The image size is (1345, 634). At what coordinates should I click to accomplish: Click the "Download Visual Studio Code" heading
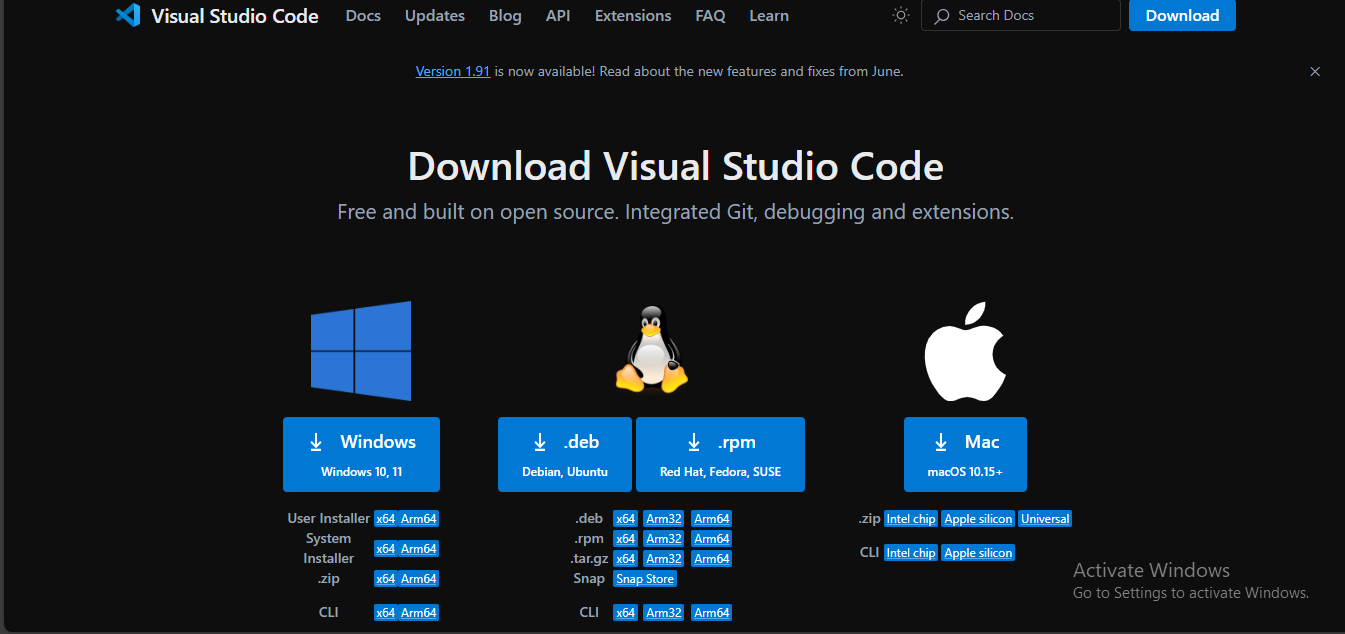pos(676,166)
